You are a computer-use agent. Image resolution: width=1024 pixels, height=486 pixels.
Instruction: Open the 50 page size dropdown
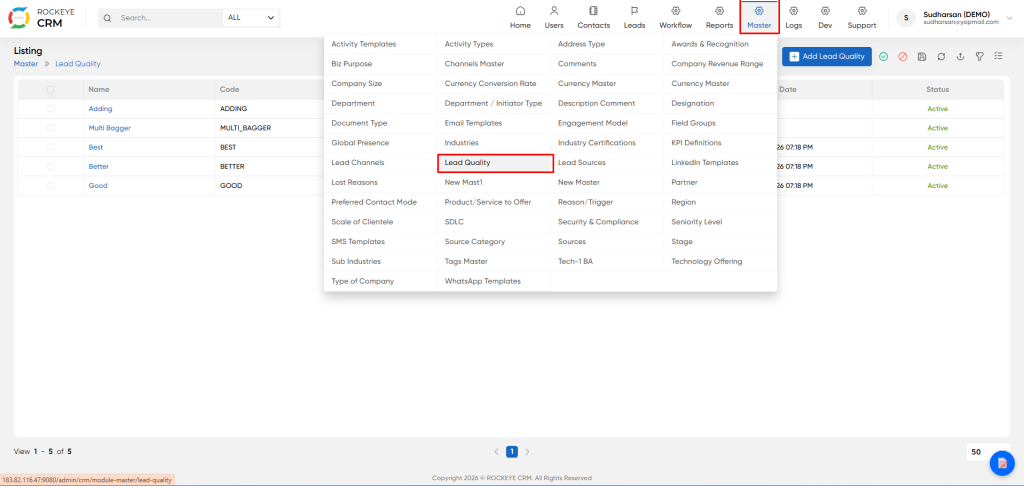988,451
